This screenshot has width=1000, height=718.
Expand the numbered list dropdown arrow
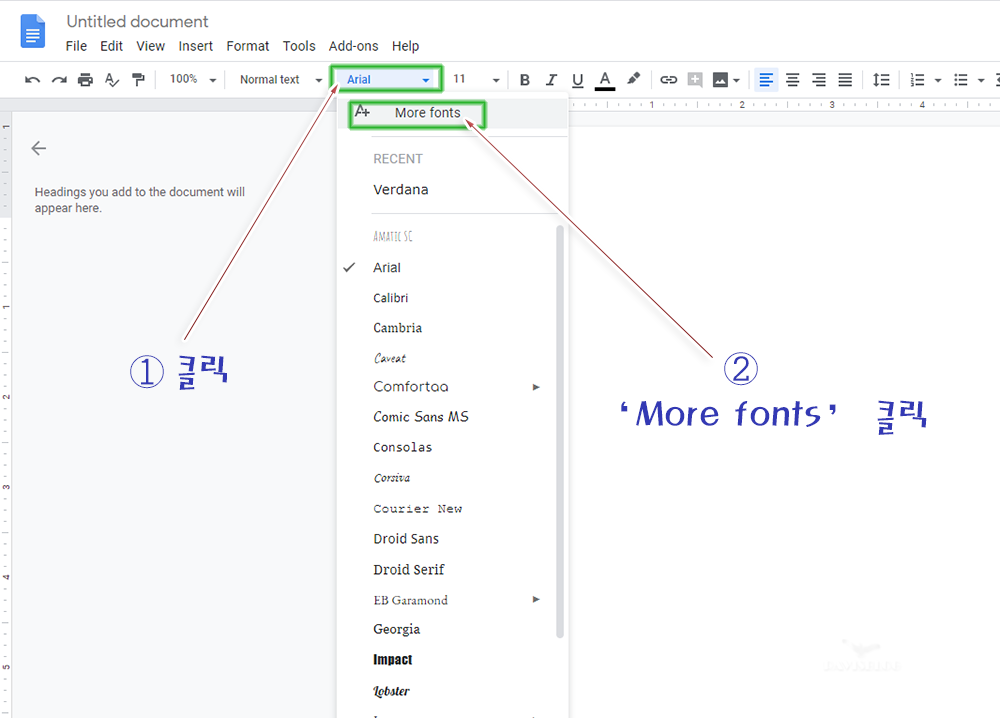[x=938, y=80]
